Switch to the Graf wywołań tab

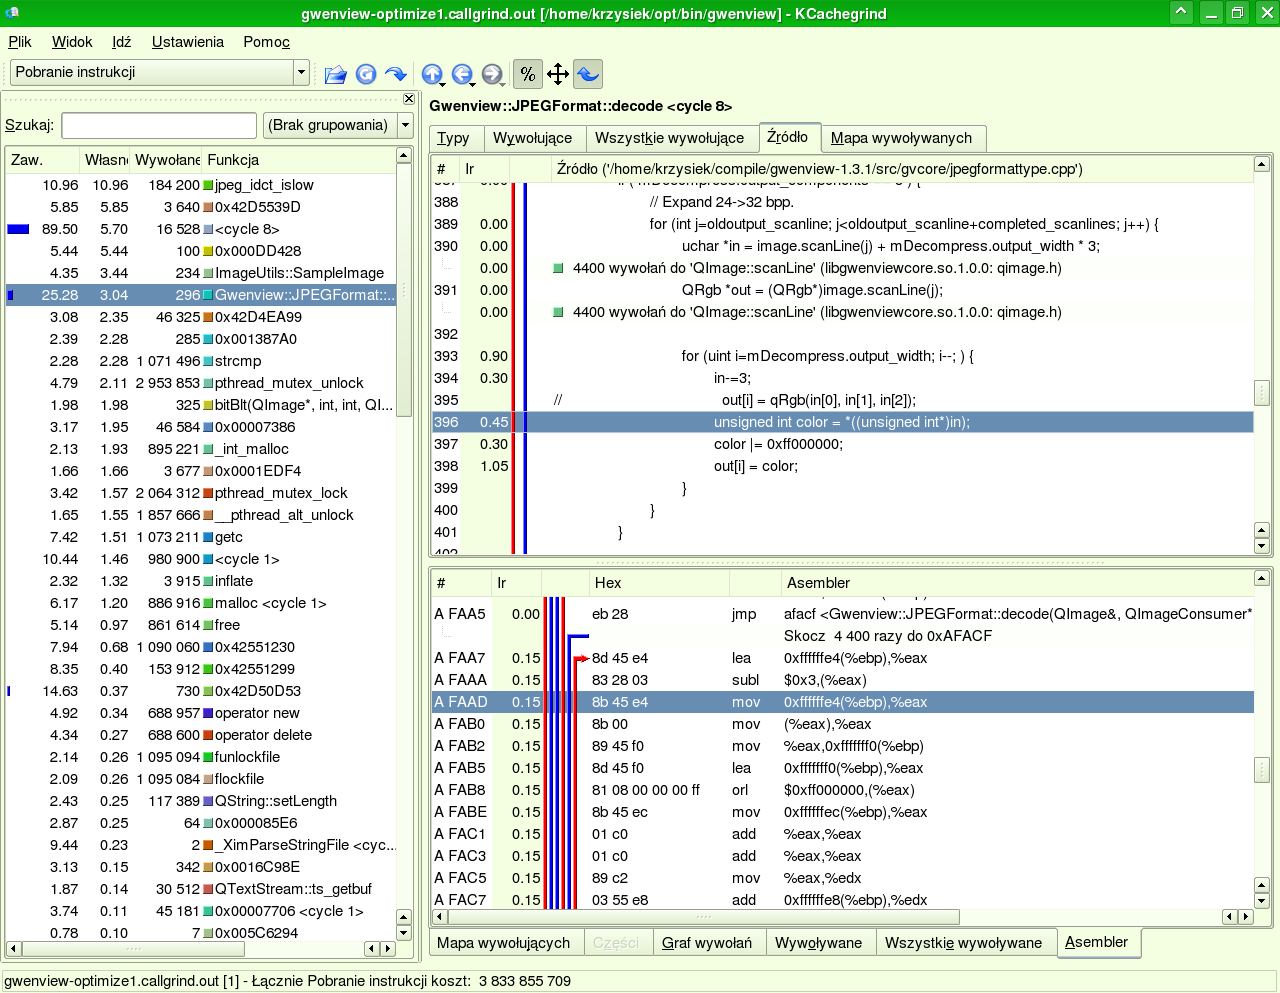[x=707, y=943]
